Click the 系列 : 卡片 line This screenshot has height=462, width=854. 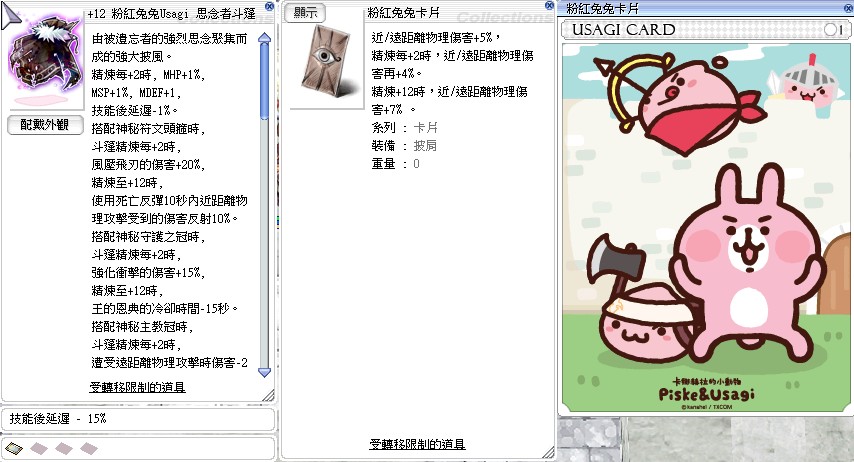(405, 127)
